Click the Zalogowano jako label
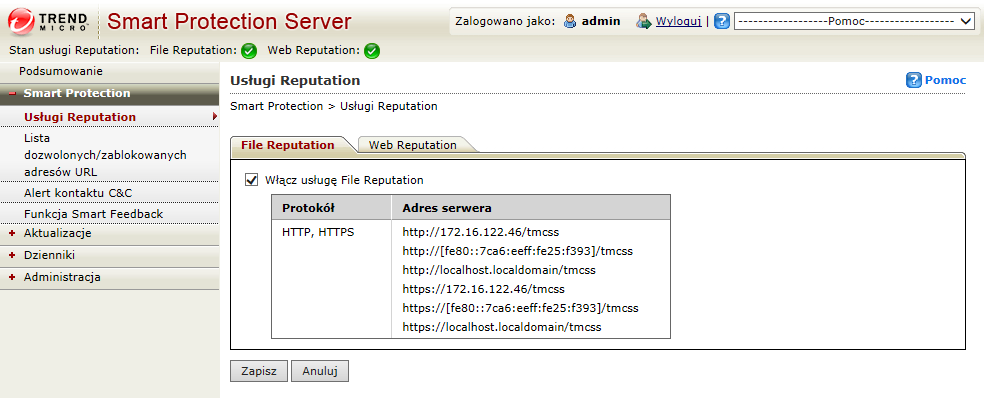This screenshot has height=398, width=984. click(x=505, y=21)
